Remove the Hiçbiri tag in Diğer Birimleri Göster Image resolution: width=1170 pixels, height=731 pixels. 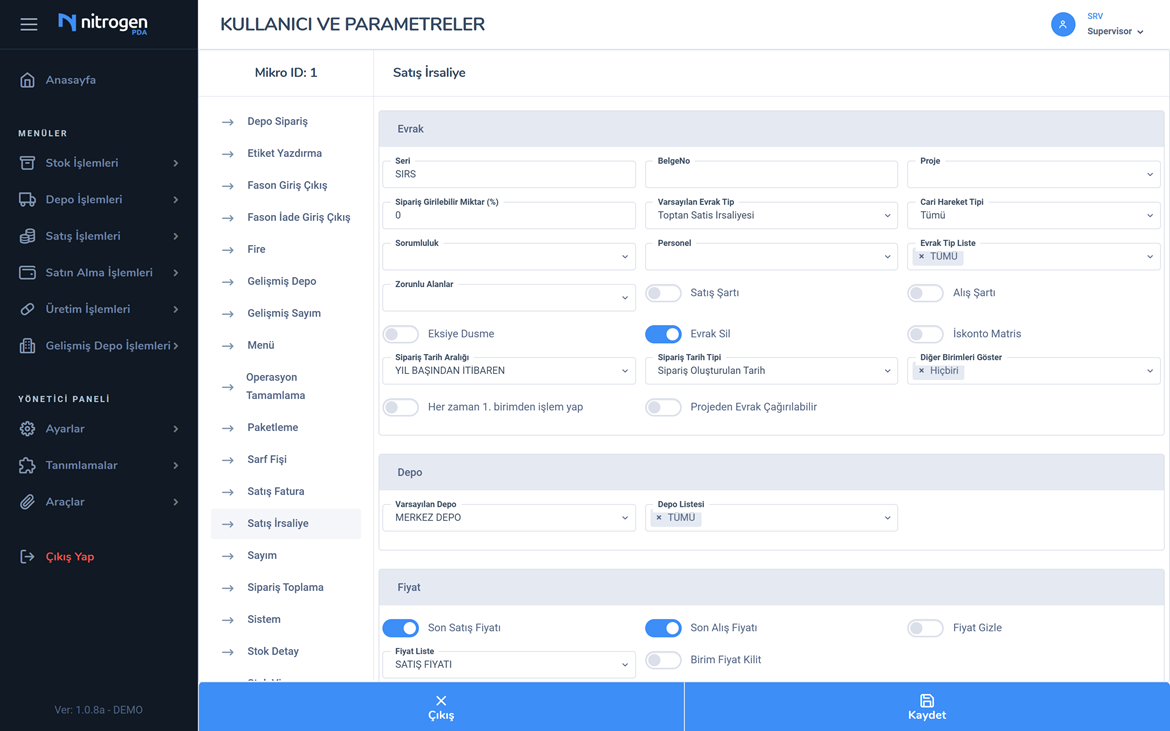922,371
